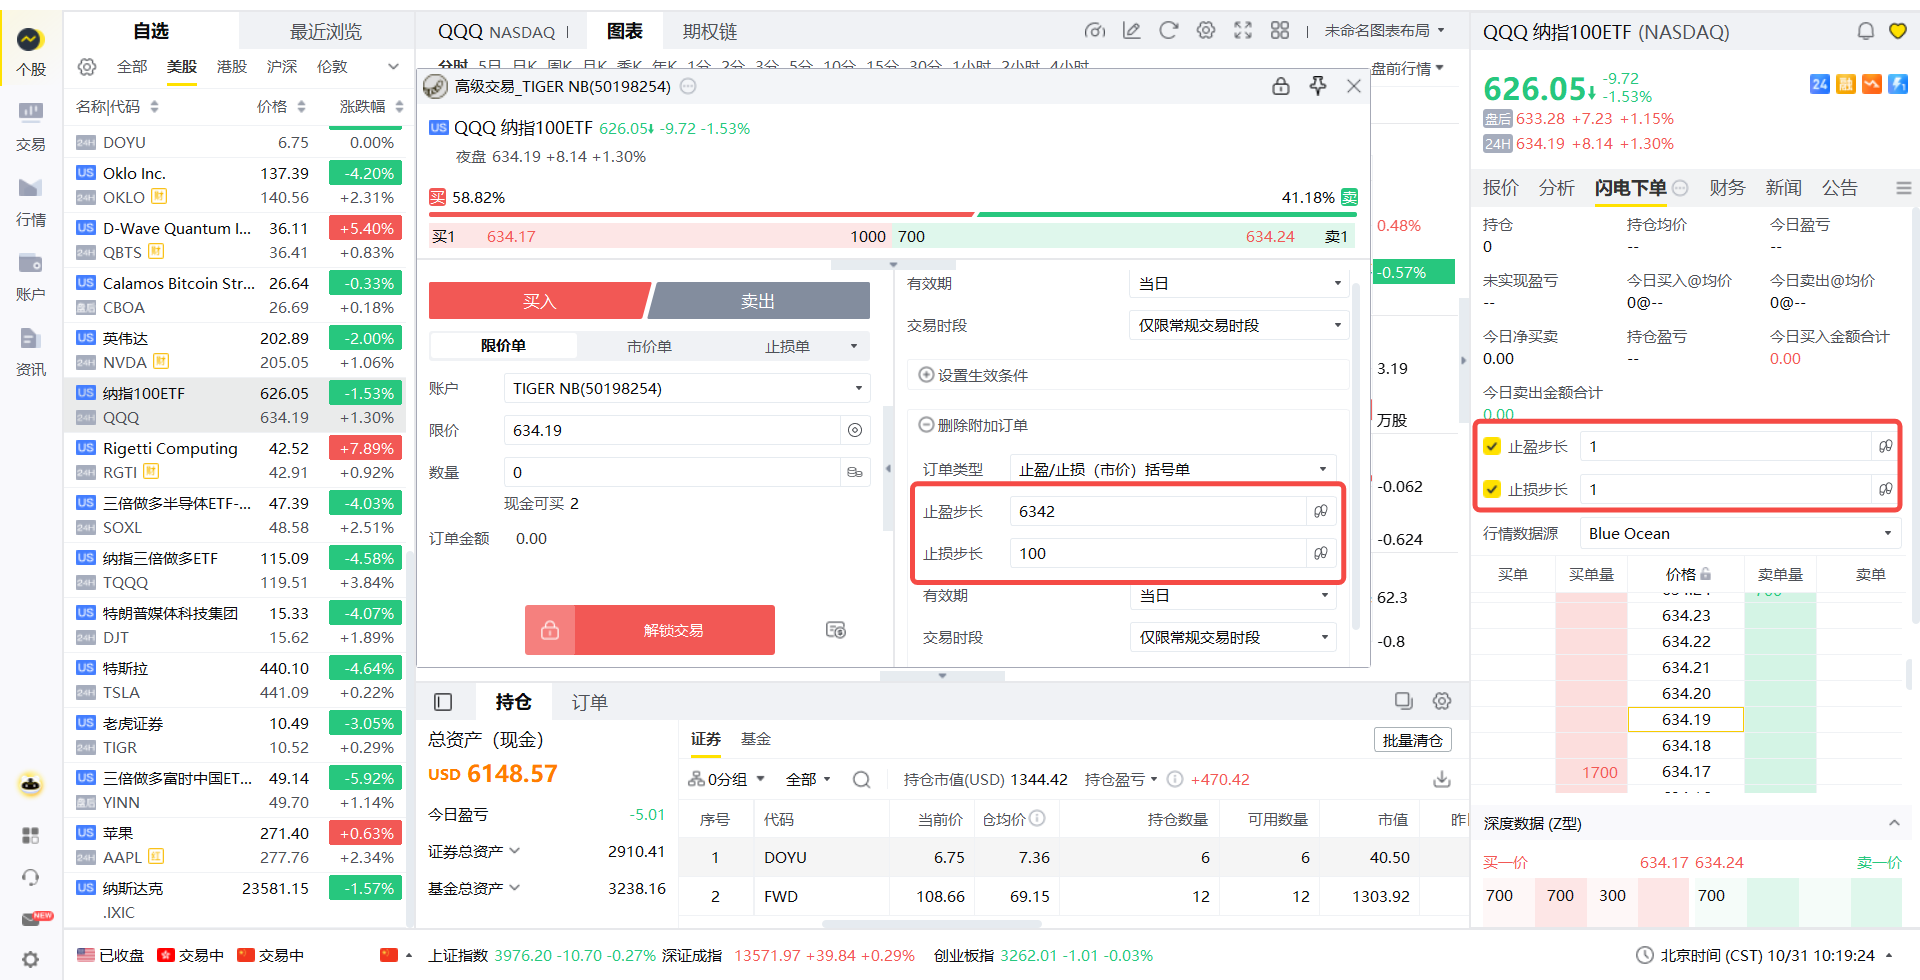Open customer service headset icon
The height and width of the screenshot is (980, 1920).
point(31,877)
